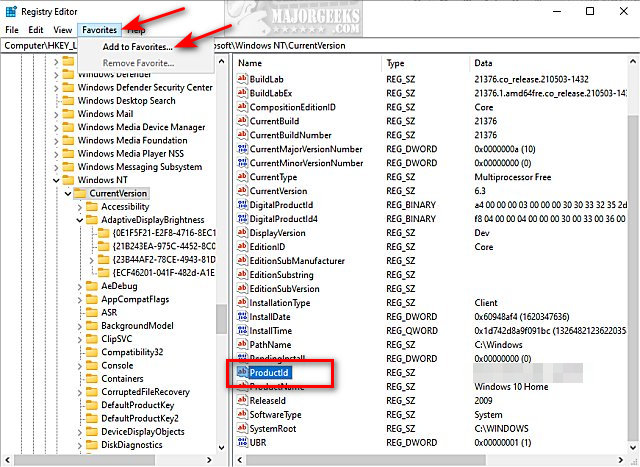Expand the Windows Media Foundation key
The image size is (640, 467).
click(56, 141)
